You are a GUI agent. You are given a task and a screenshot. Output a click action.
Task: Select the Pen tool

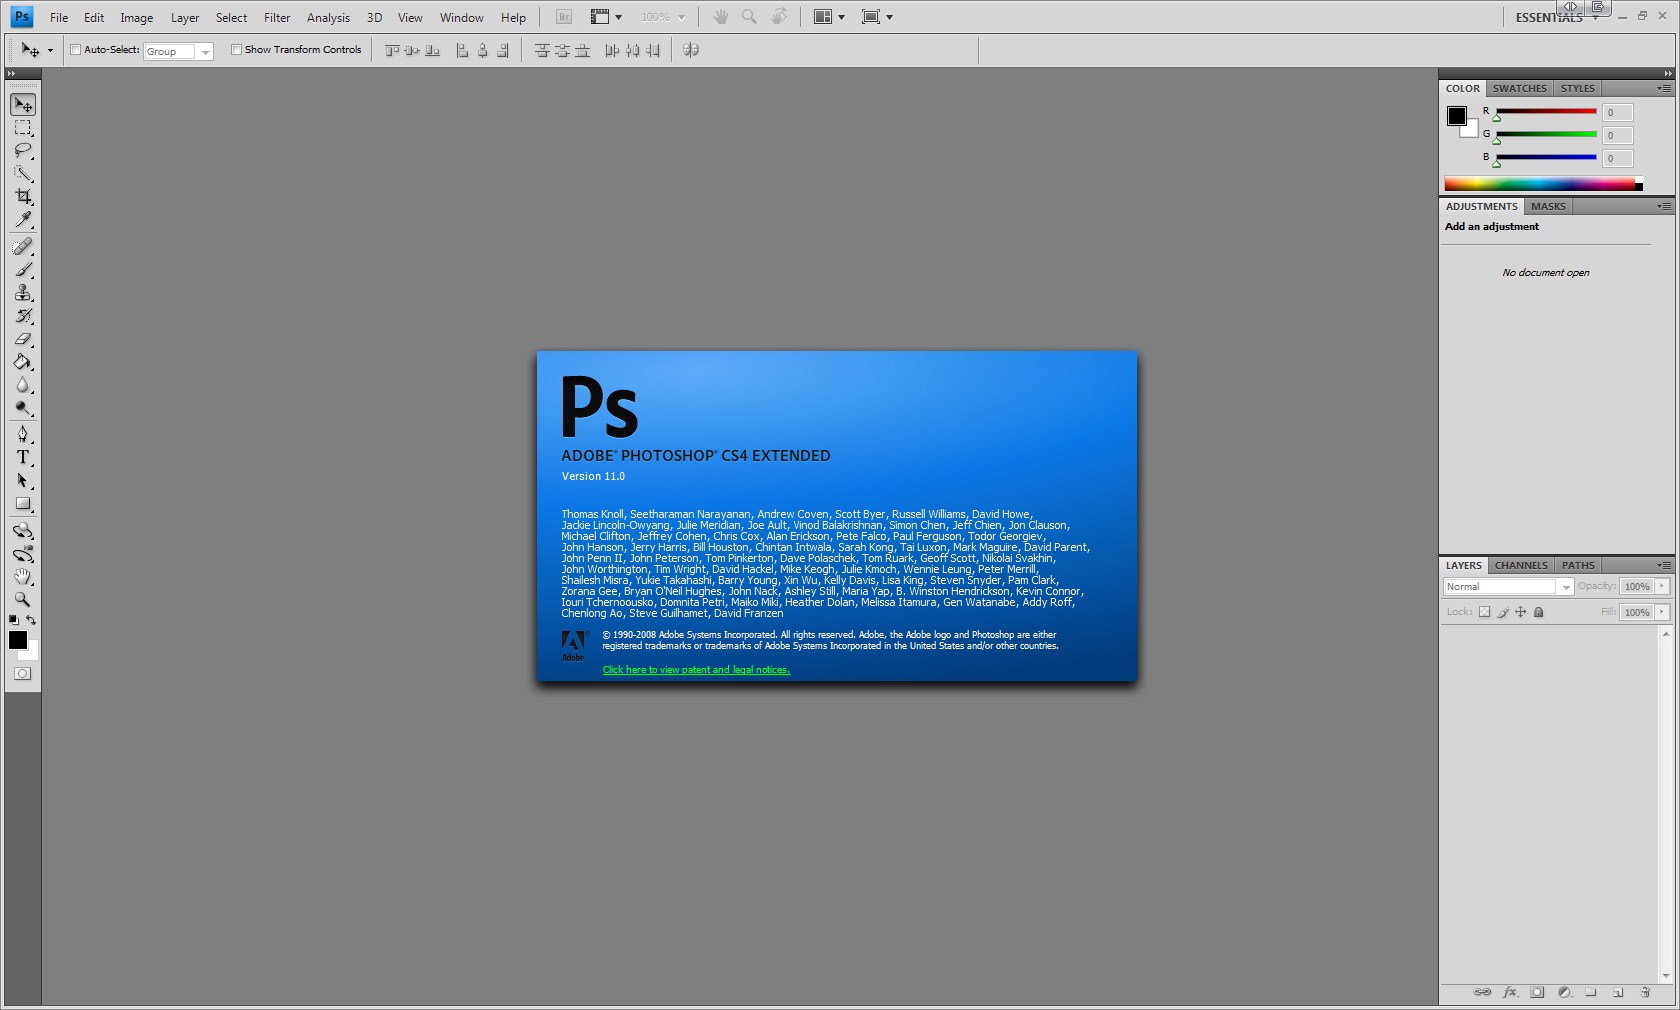click(x=23, y=434)
